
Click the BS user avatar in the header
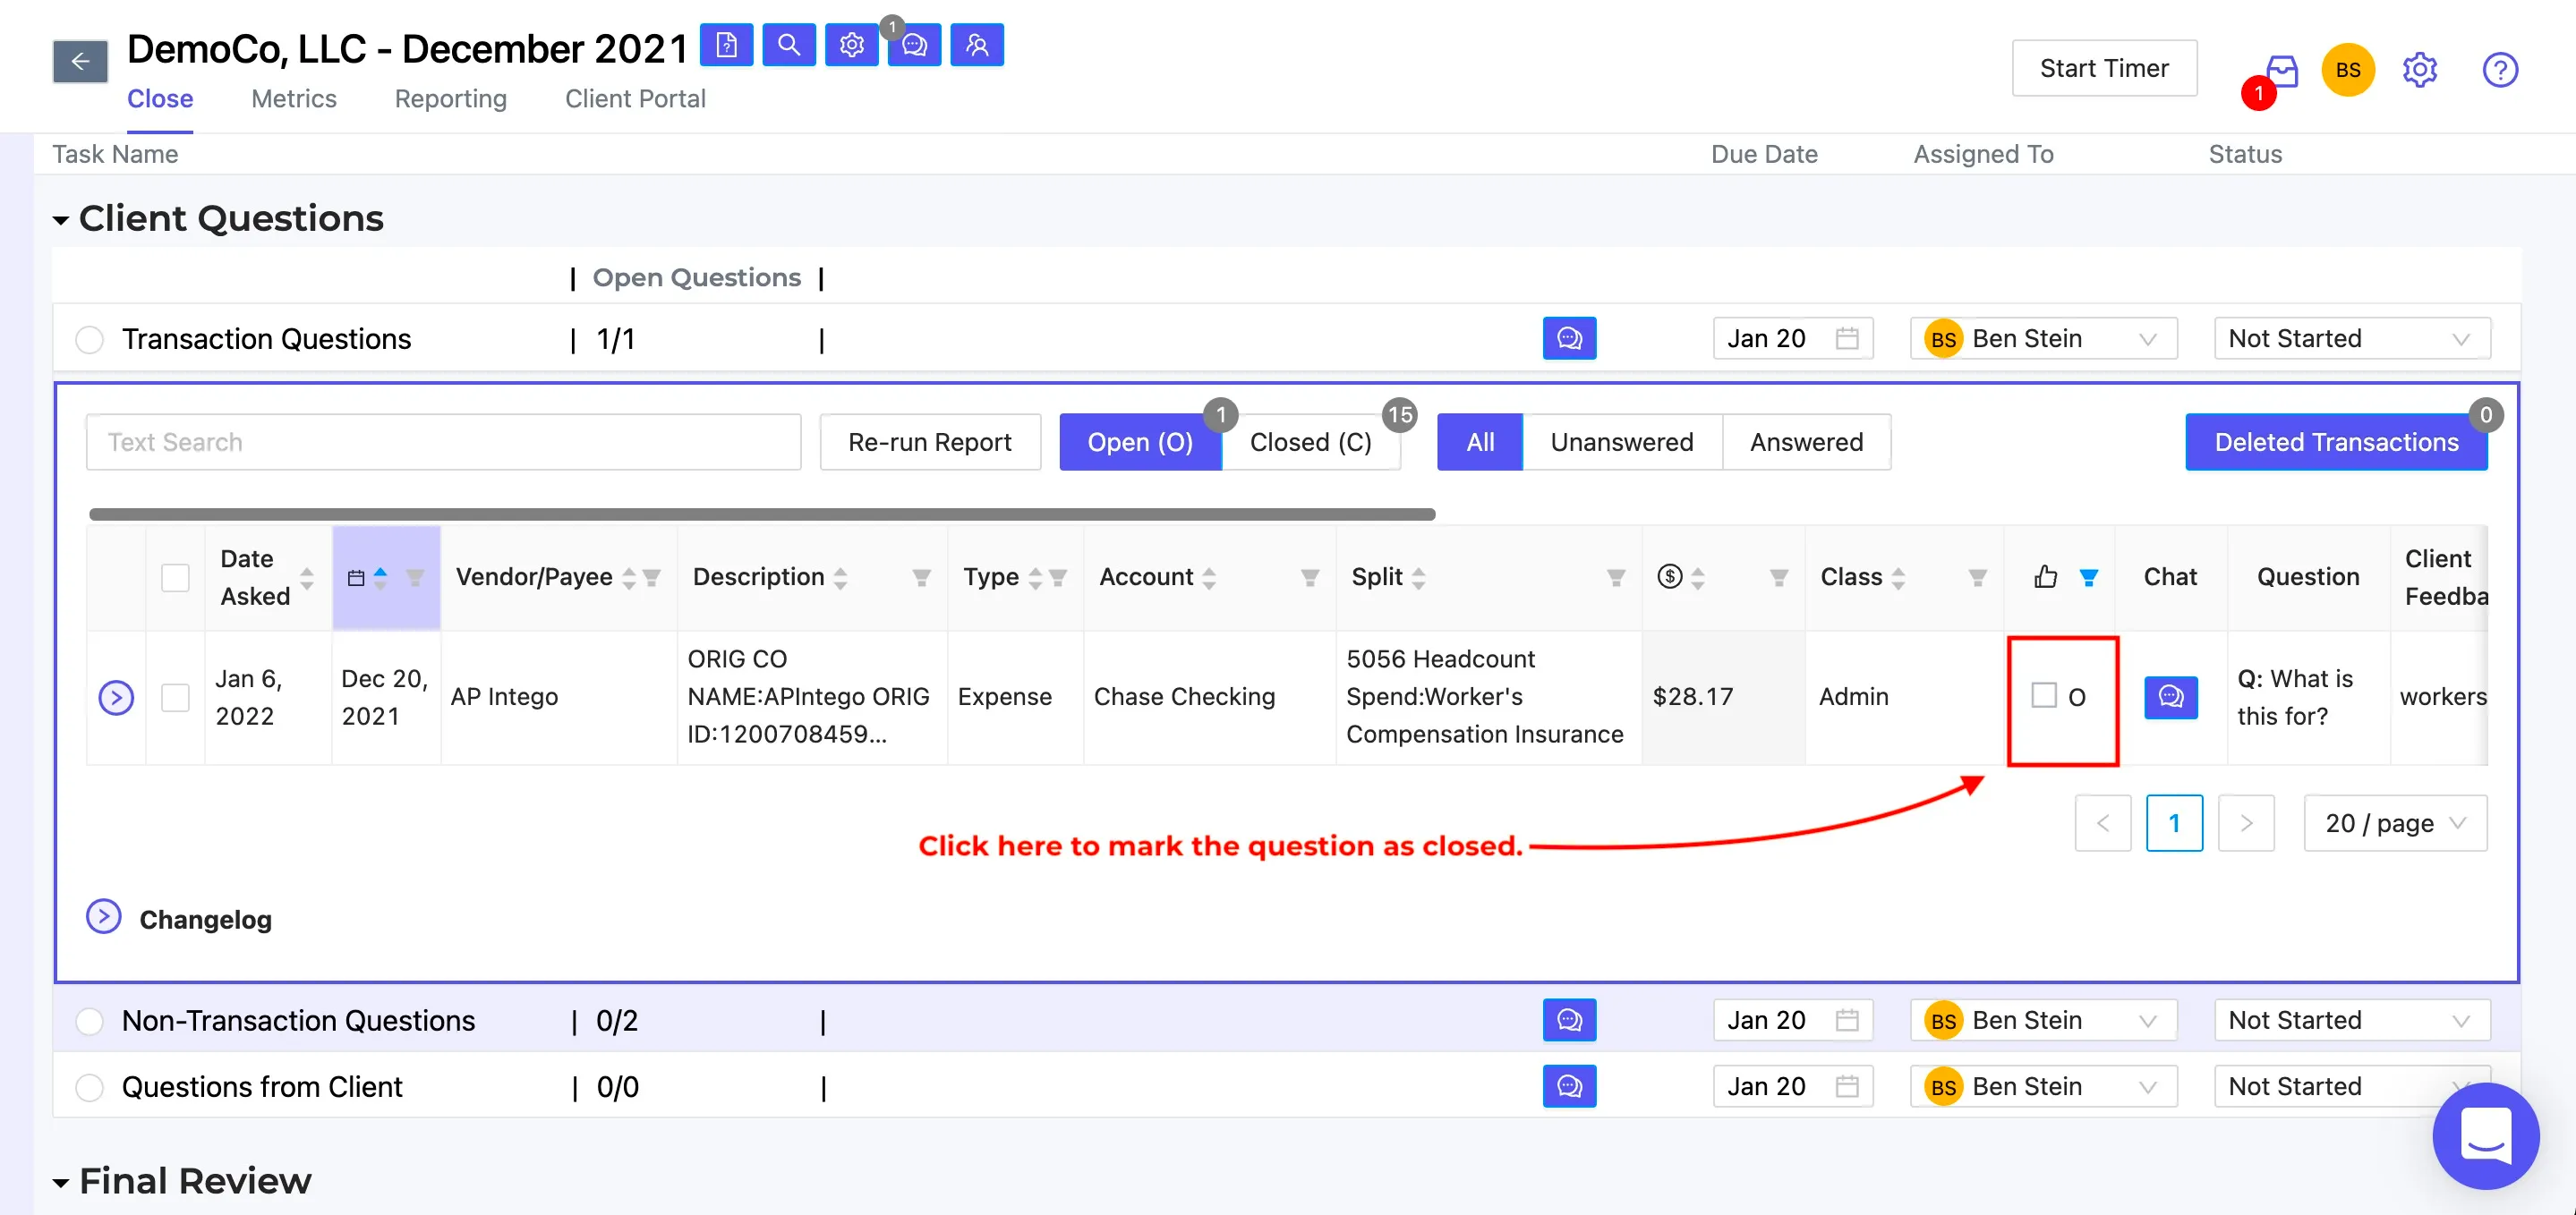tap(2348, 70)
